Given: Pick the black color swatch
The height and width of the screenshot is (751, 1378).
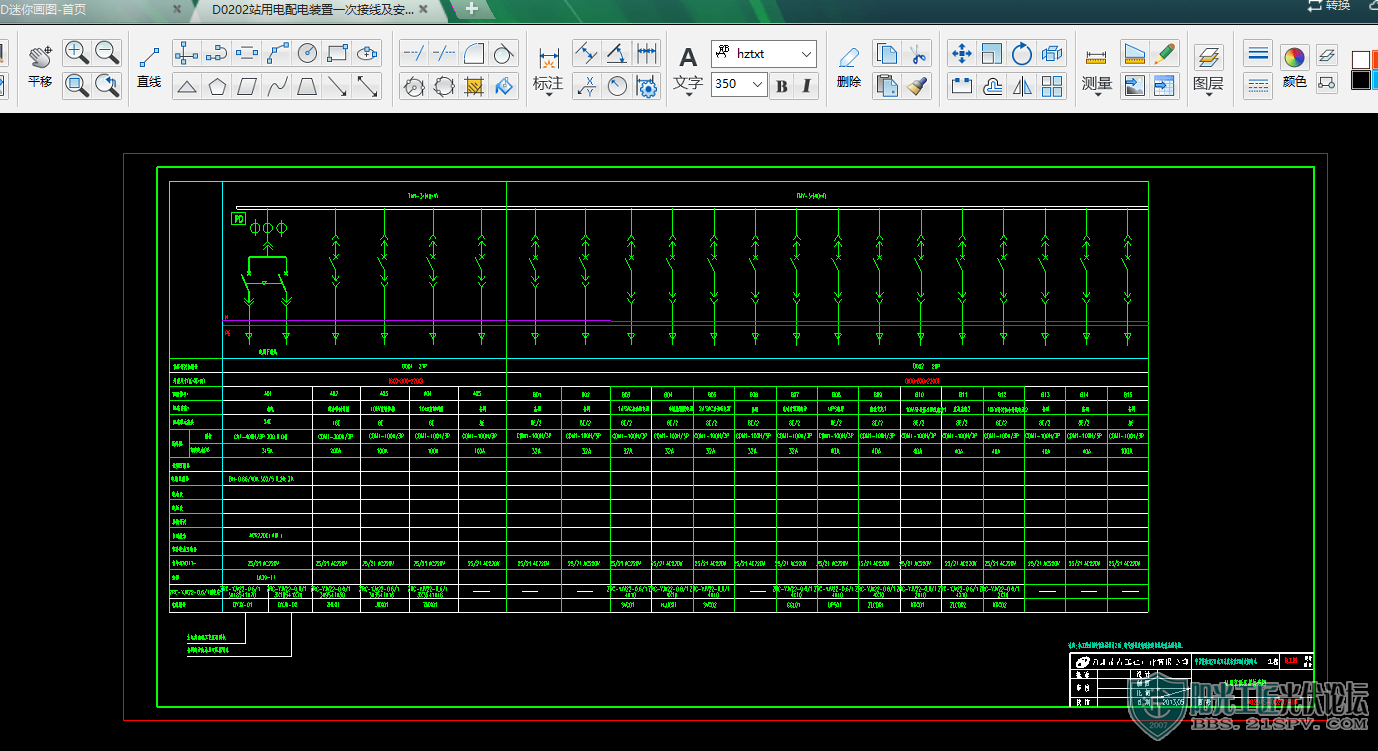Looking at the screenshot, I should (1360, 81).
